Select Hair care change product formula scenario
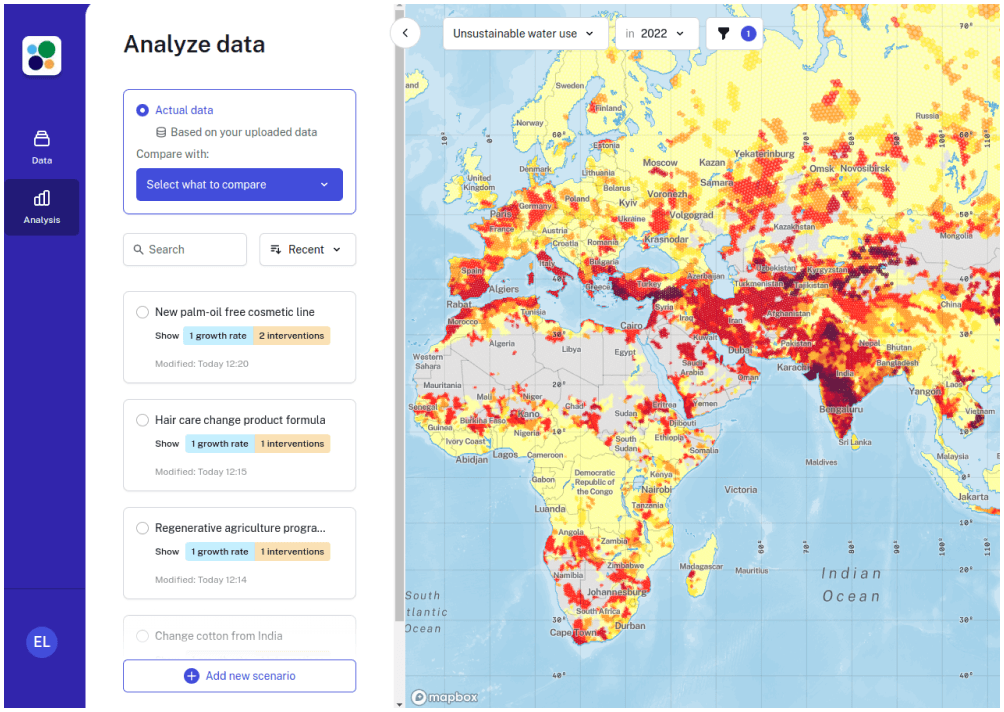 143,420
